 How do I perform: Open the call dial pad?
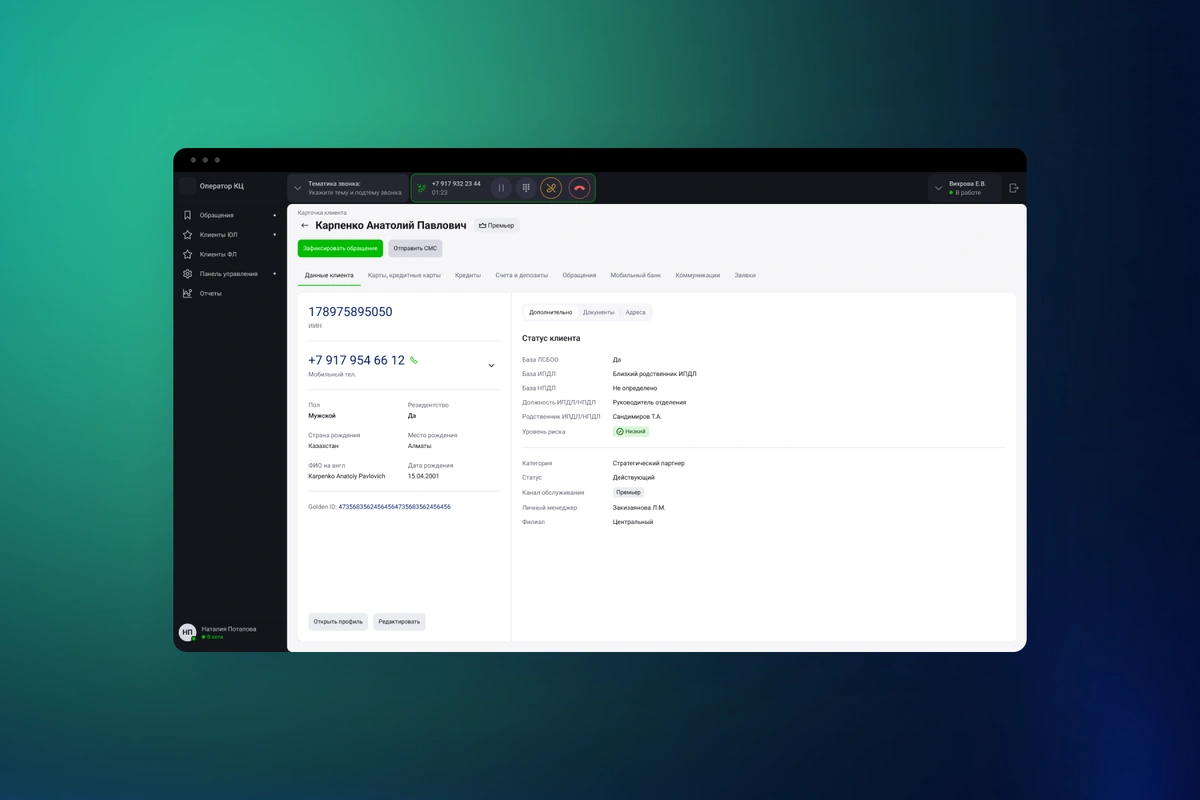pos(526,188)
